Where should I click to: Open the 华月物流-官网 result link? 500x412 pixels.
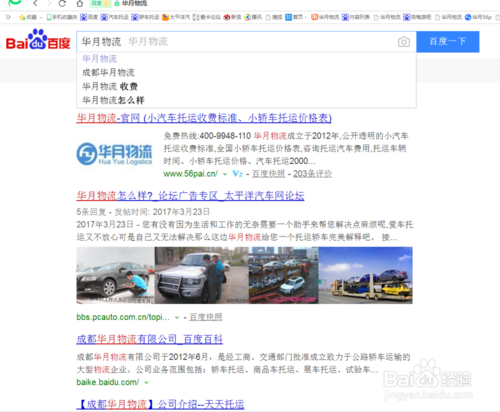pyautogui.click(x=204, y=118)
